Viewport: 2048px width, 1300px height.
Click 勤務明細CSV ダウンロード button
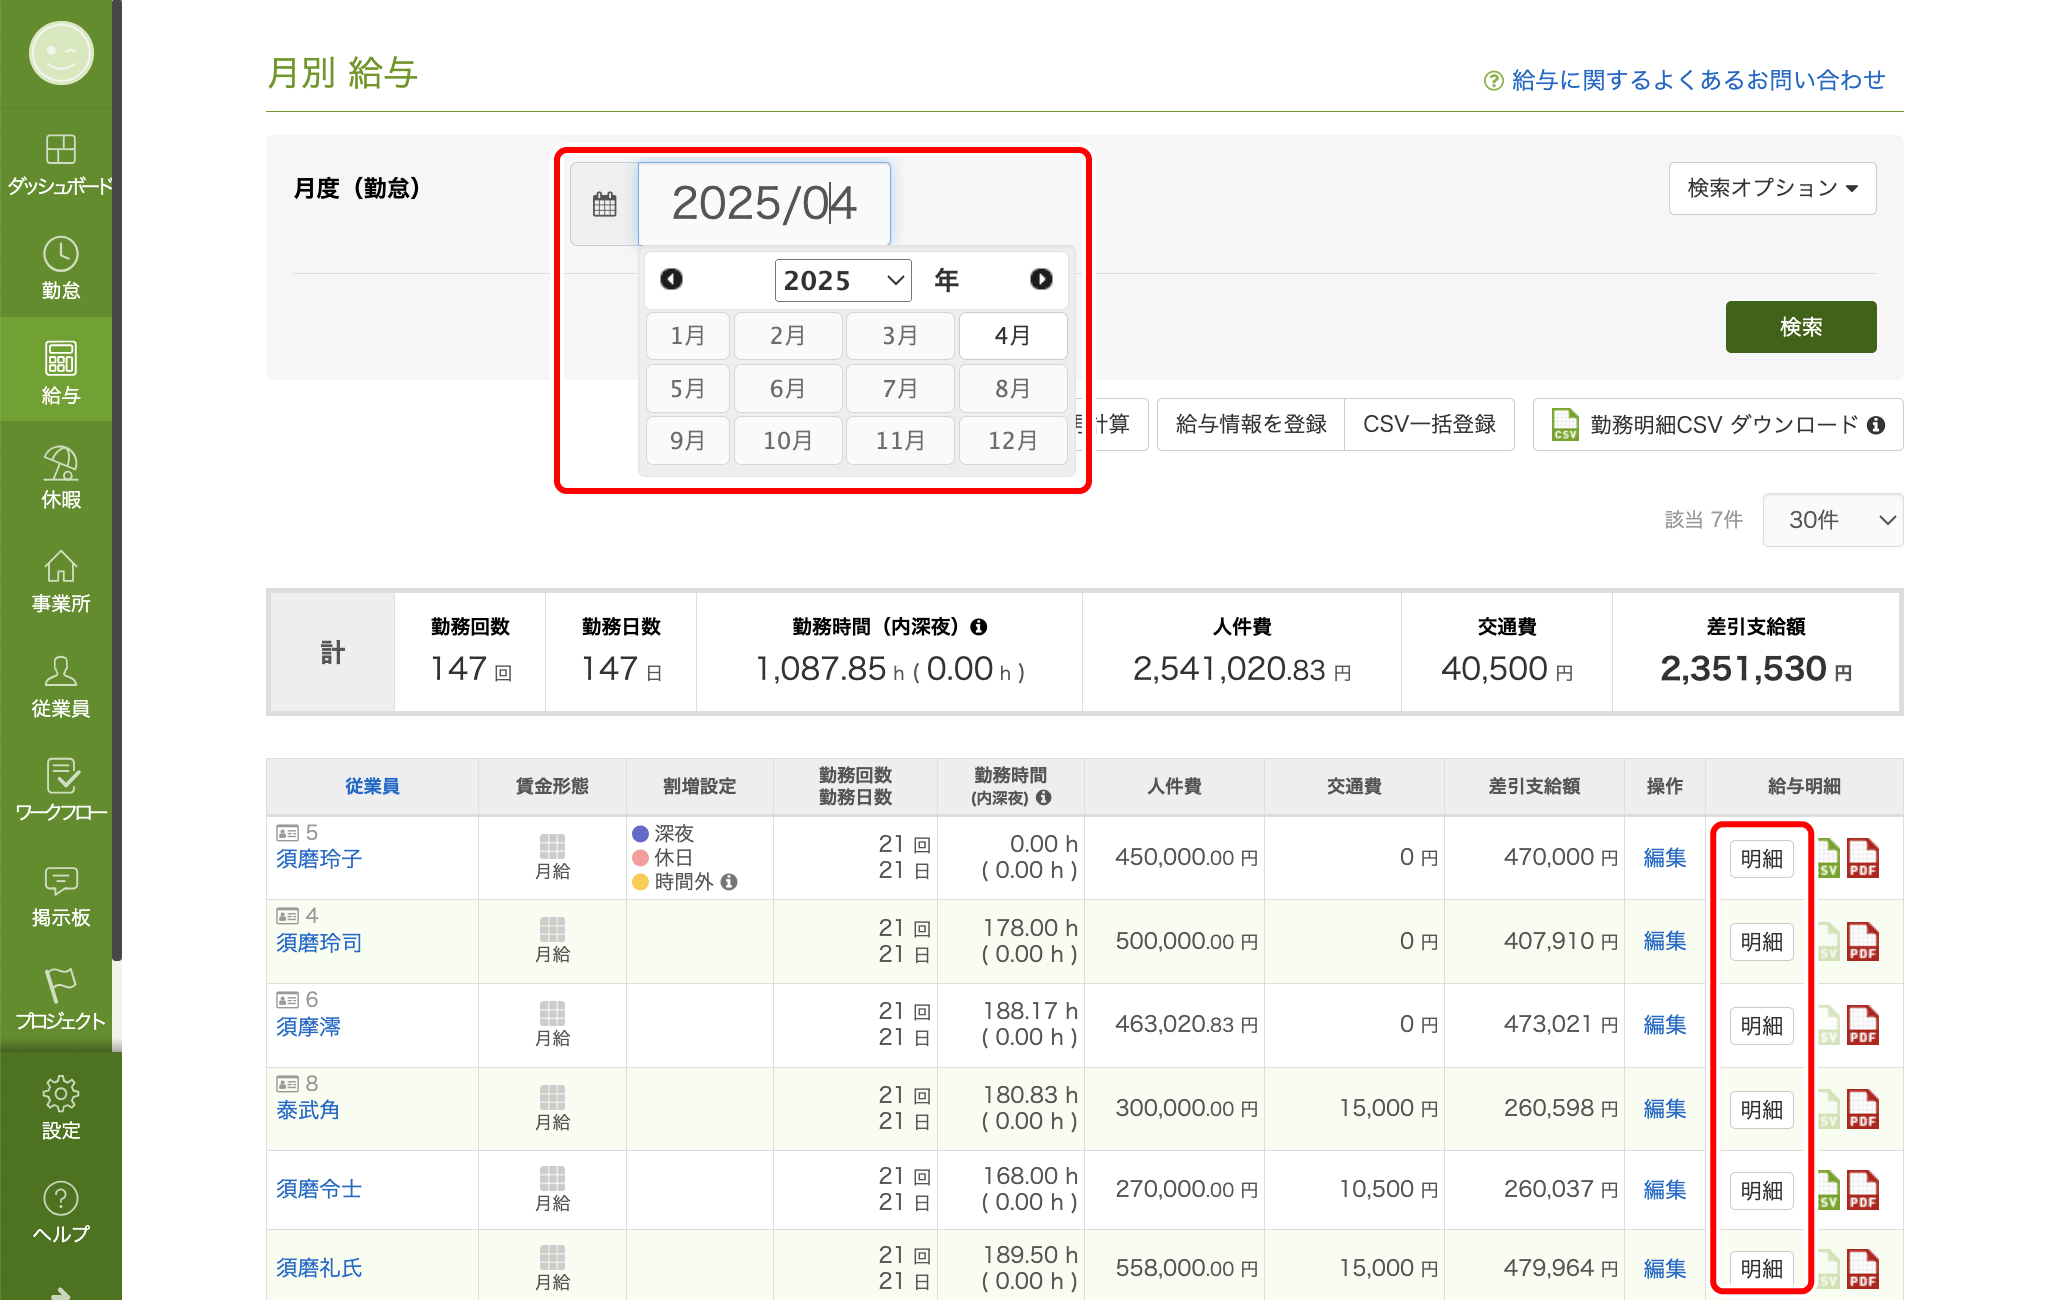tap(1718, 425)
